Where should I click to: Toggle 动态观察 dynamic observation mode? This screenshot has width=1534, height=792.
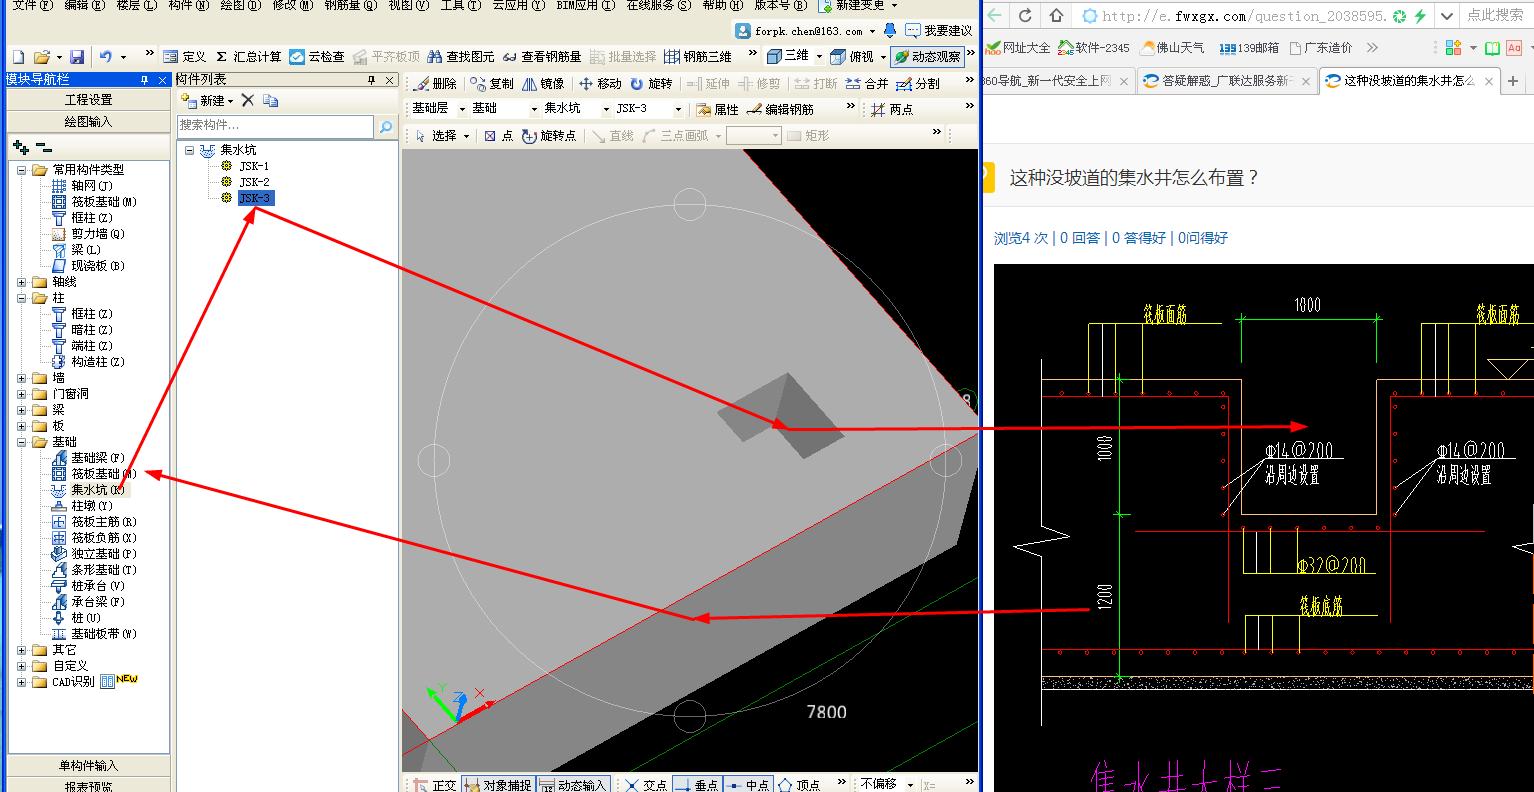pyautogui.click(x=929, y=57)
